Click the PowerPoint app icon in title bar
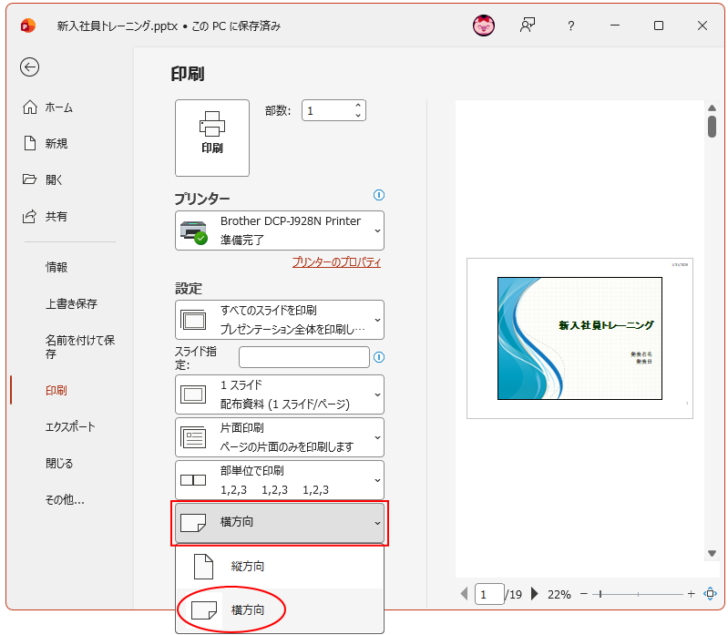The image size is (728, 635). 28,26
